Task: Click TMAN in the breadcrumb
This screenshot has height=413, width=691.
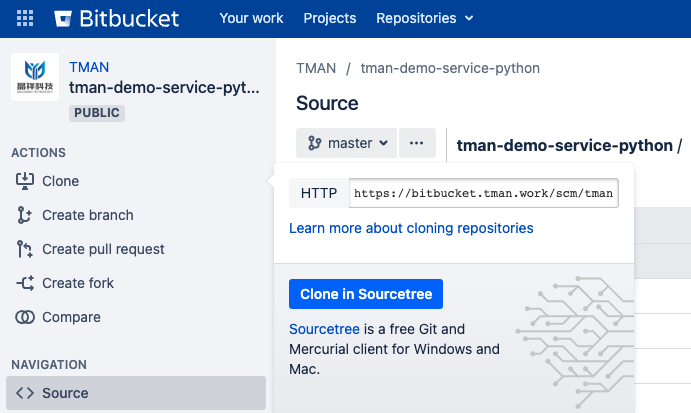Action: click(x=316, y=68)
